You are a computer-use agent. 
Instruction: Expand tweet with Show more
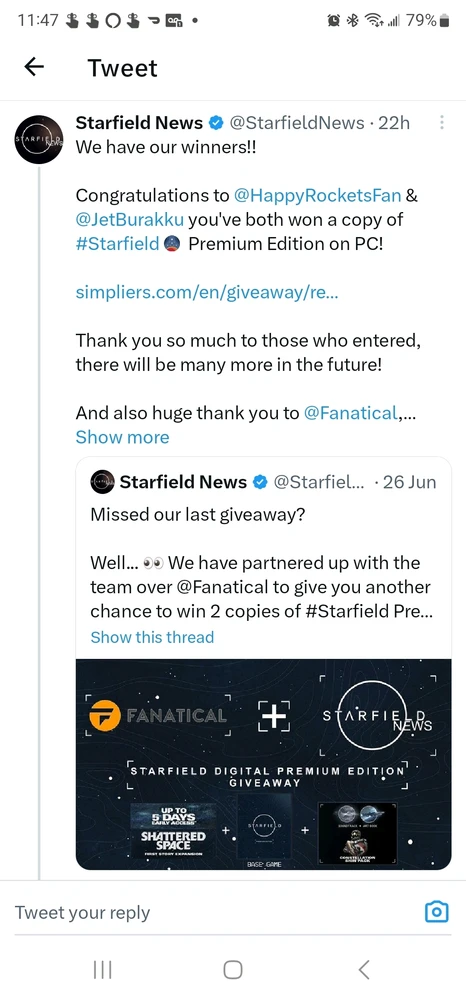point(122,437)
